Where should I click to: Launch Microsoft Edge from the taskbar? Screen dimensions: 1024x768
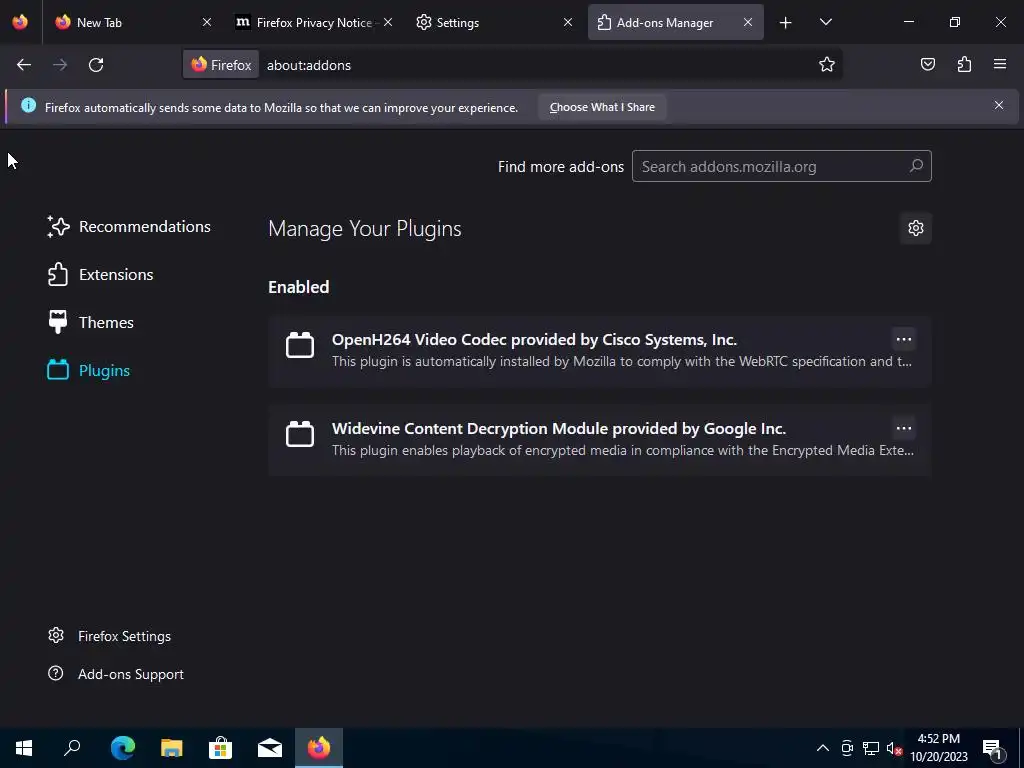pos(122,748)
